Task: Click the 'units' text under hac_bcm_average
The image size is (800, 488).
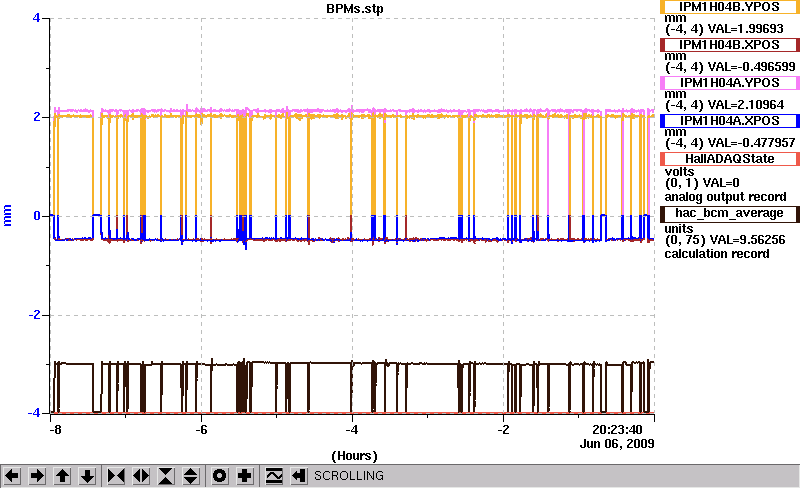Action: click(679, 229)
